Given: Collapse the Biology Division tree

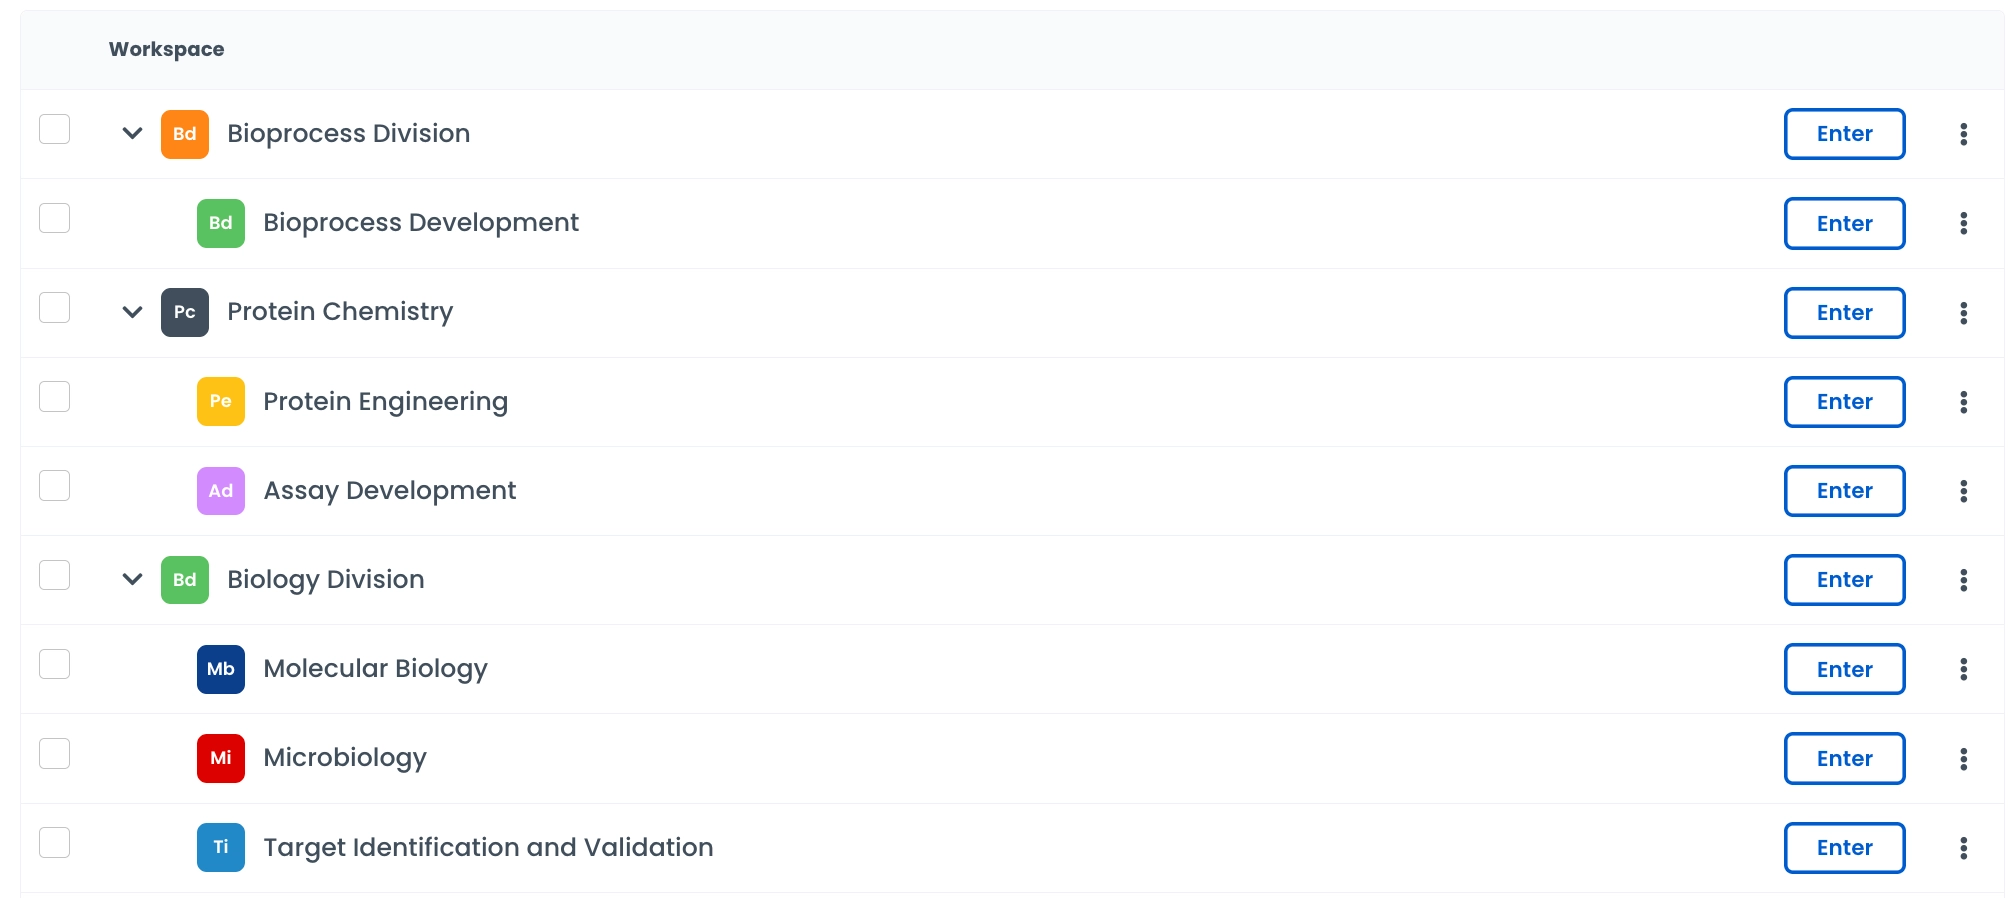Looking at the screenshot, I should pyautogui.click(x=132, y=579).
